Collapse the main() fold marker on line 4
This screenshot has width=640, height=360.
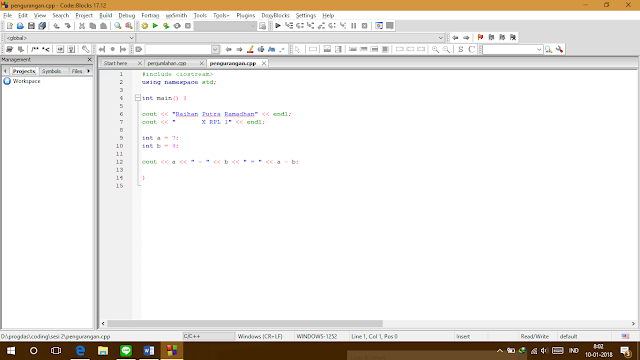click(x=138, y=98)
